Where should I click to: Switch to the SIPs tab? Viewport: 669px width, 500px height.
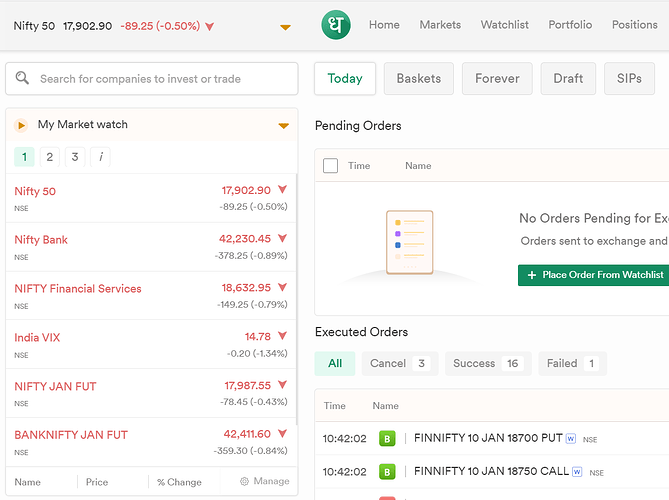[x=629, y=78]
